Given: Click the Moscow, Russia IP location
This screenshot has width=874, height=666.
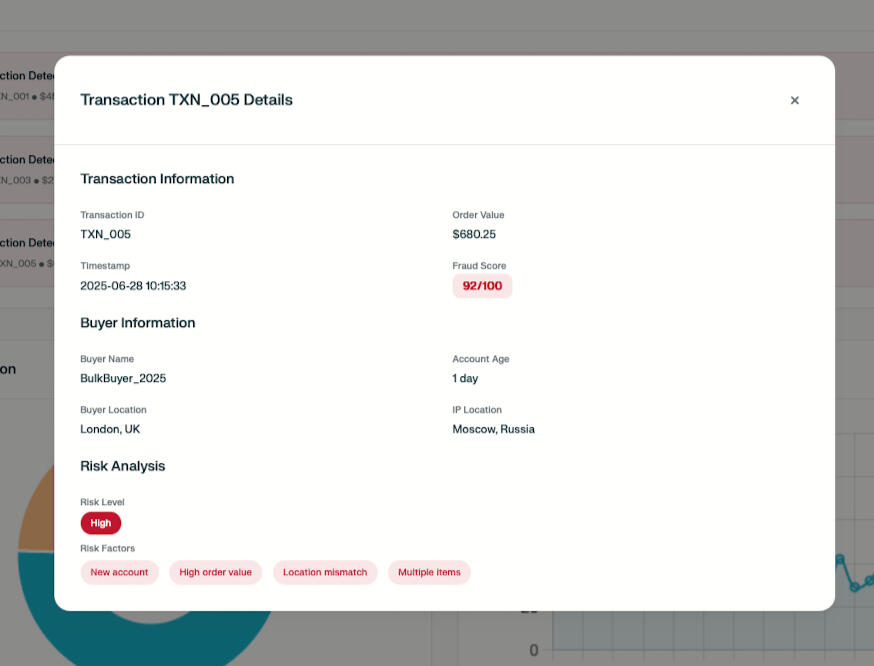Looking at the screenshot, I should coord(493,429).
